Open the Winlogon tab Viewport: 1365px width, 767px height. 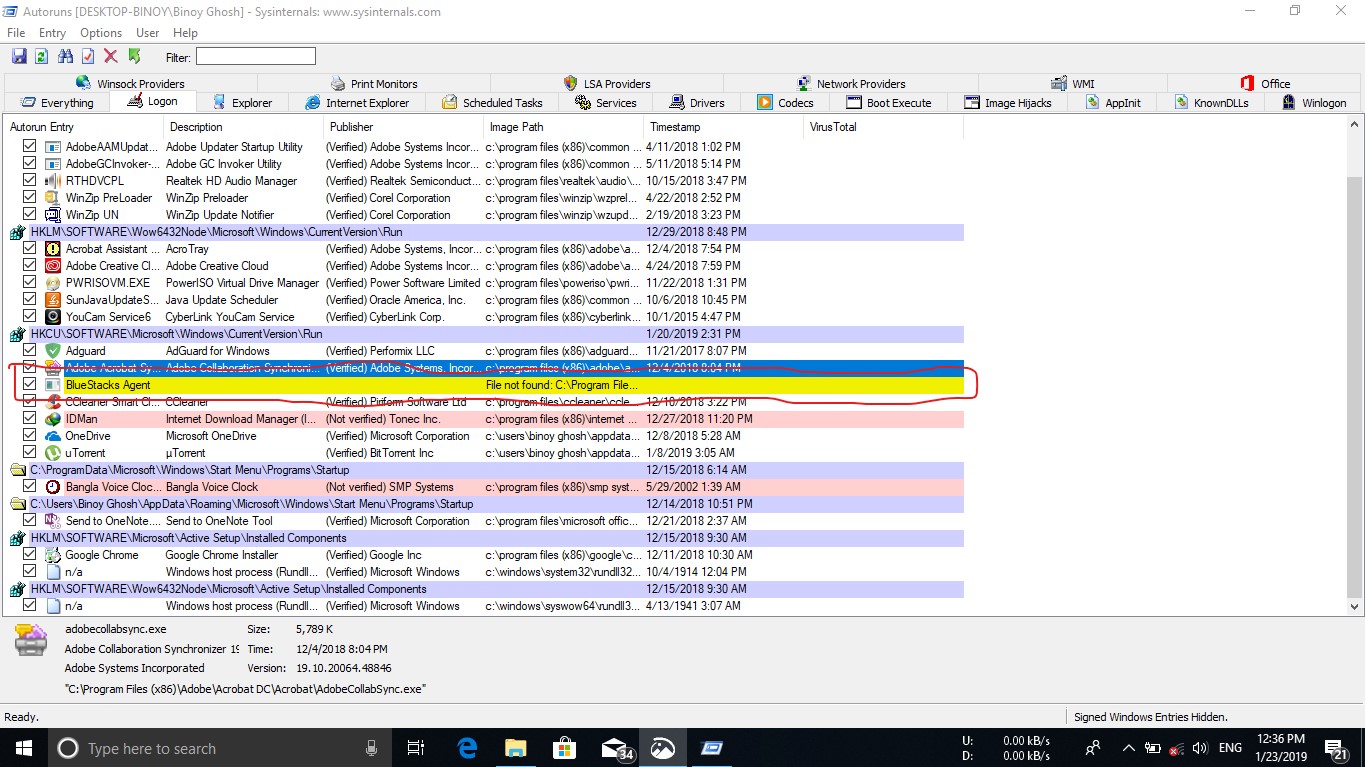pos(1313,103)
